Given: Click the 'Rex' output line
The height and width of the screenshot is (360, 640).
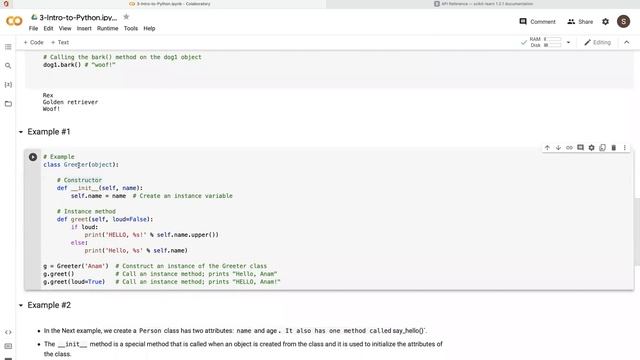Looking at the screenshot, I should click(48, 95).
